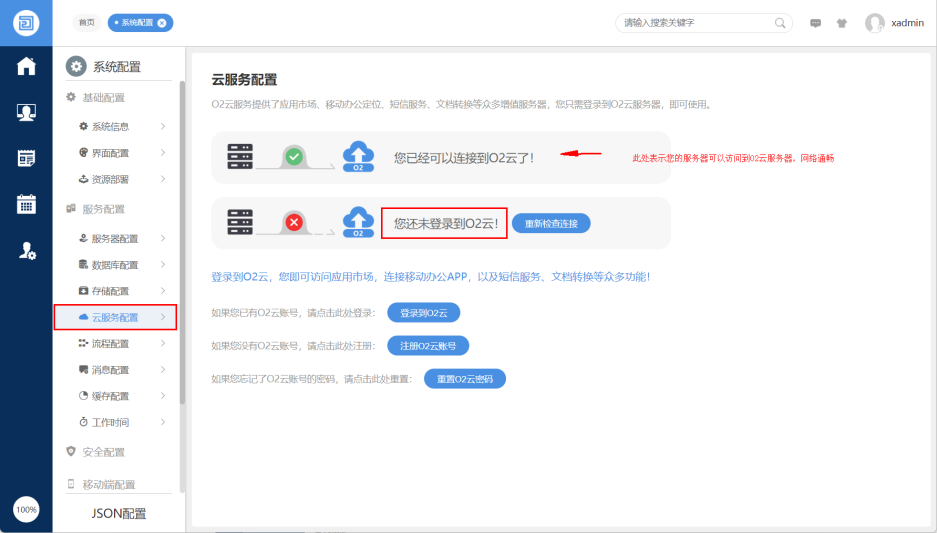Viewport: 937px width, 533px height.
Task: Click the sidebar vertical scrollbar
Action: (x=182, y=240)
